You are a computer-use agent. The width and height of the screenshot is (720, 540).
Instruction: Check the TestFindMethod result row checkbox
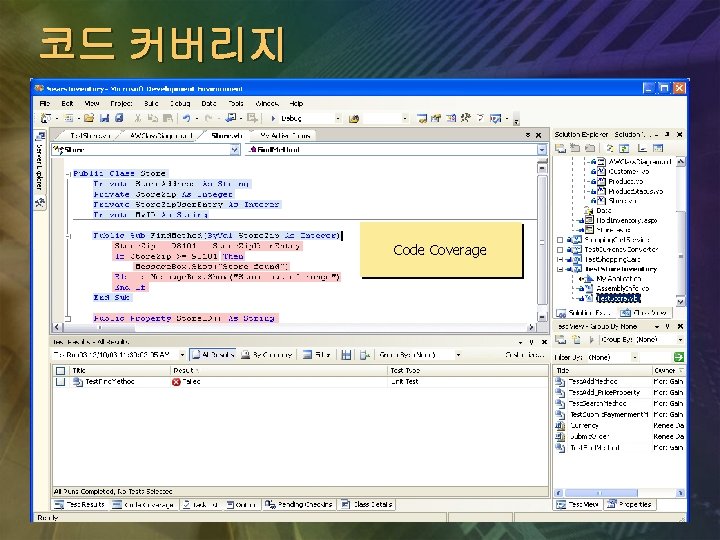coord(60,382)
